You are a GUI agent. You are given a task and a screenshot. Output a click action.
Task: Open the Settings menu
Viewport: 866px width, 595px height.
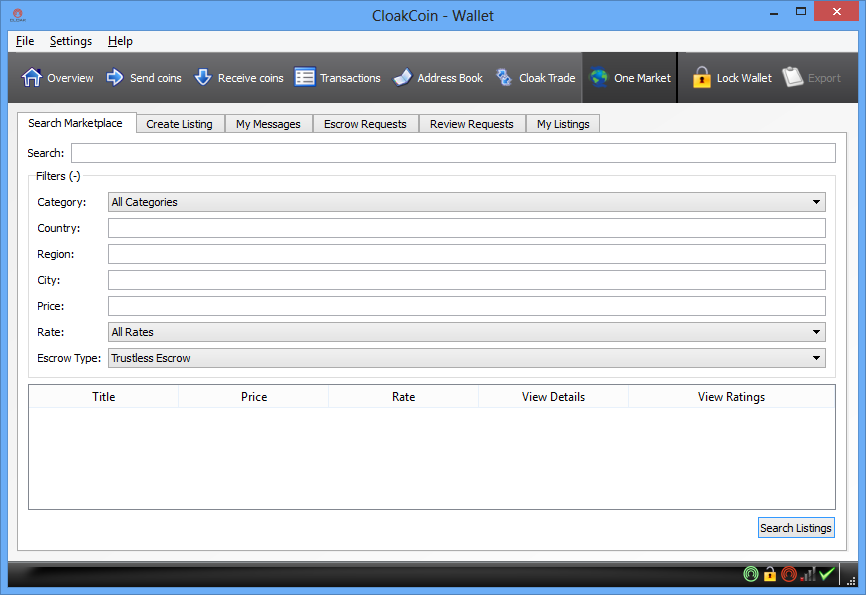[x=71, y=41]
